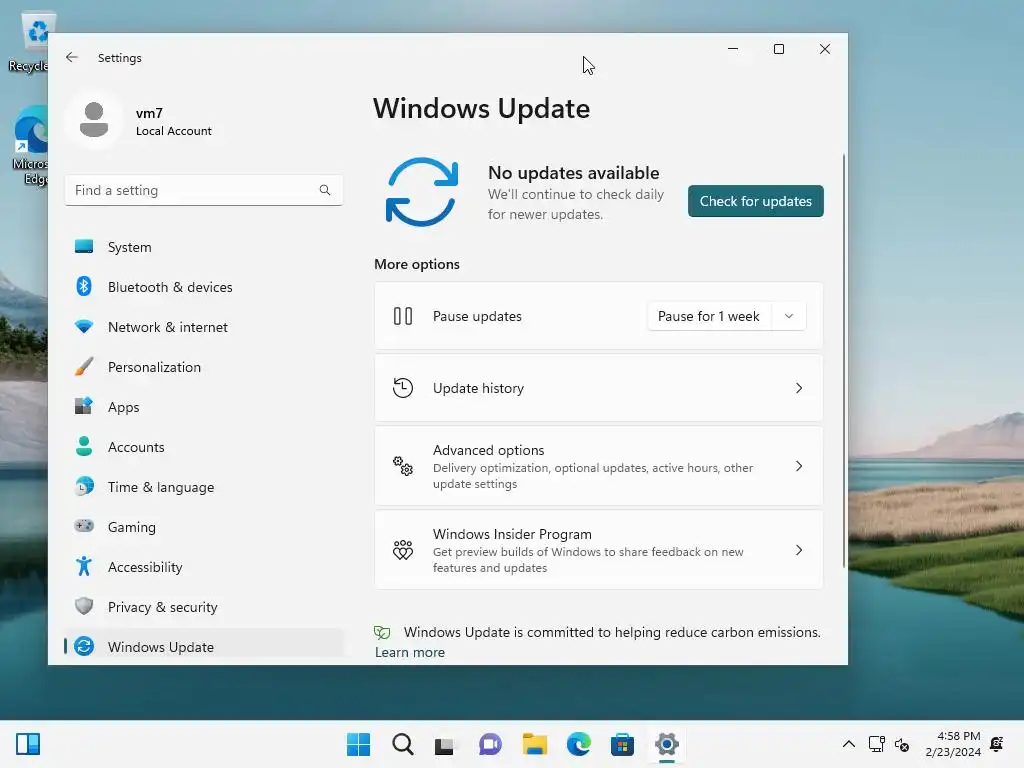Viewport: 1024px width, 768px height.
Task: Click the Time & language globe icon
Action: coord(84,487)
